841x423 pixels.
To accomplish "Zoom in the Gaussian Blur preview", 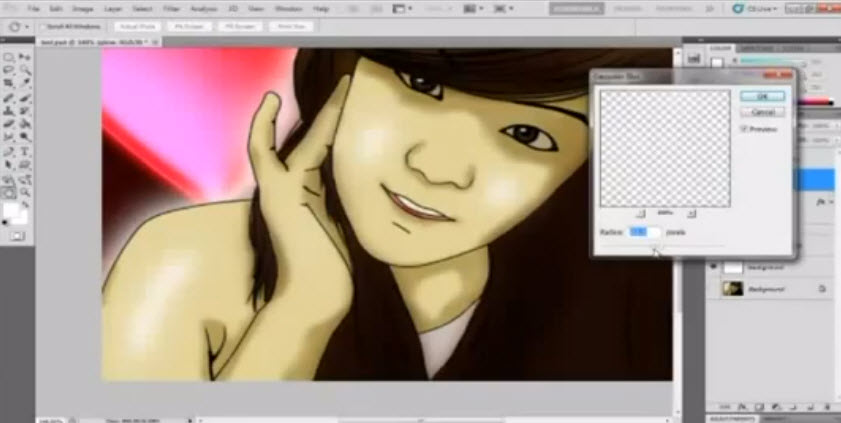I will click(691, 213).
